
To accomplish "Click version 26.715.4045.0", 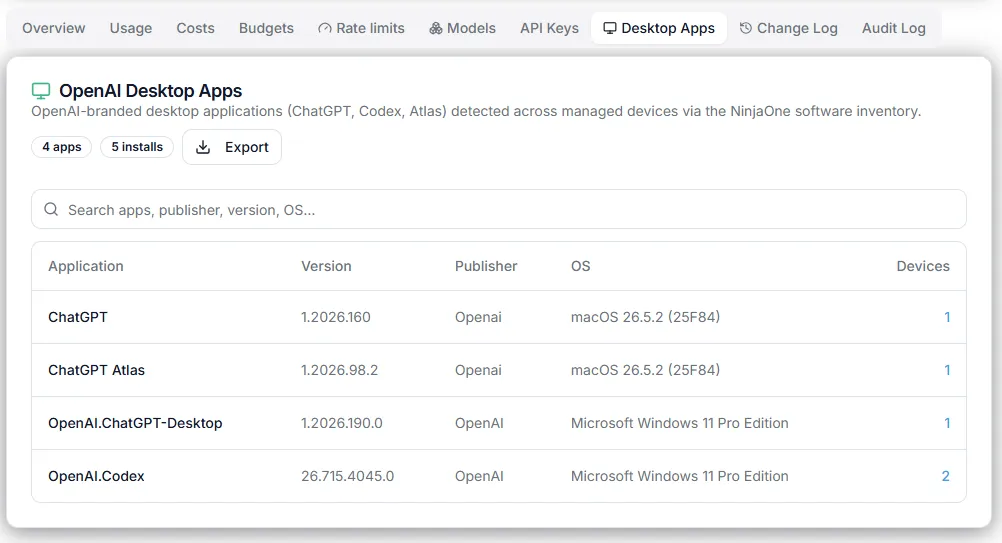I will pyautogui.click(x=348, y=477).
